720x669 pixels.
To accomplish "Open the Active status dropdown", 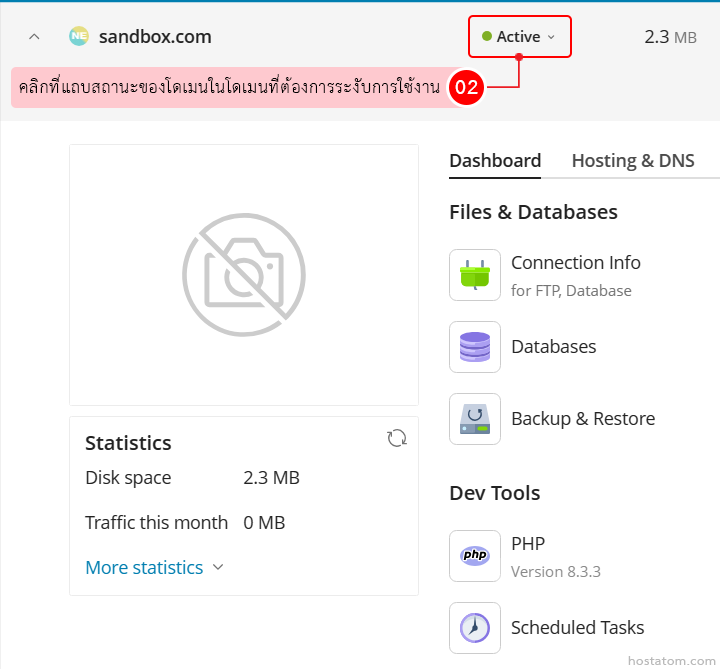I will pyautogui.click(x=519, y=37).
